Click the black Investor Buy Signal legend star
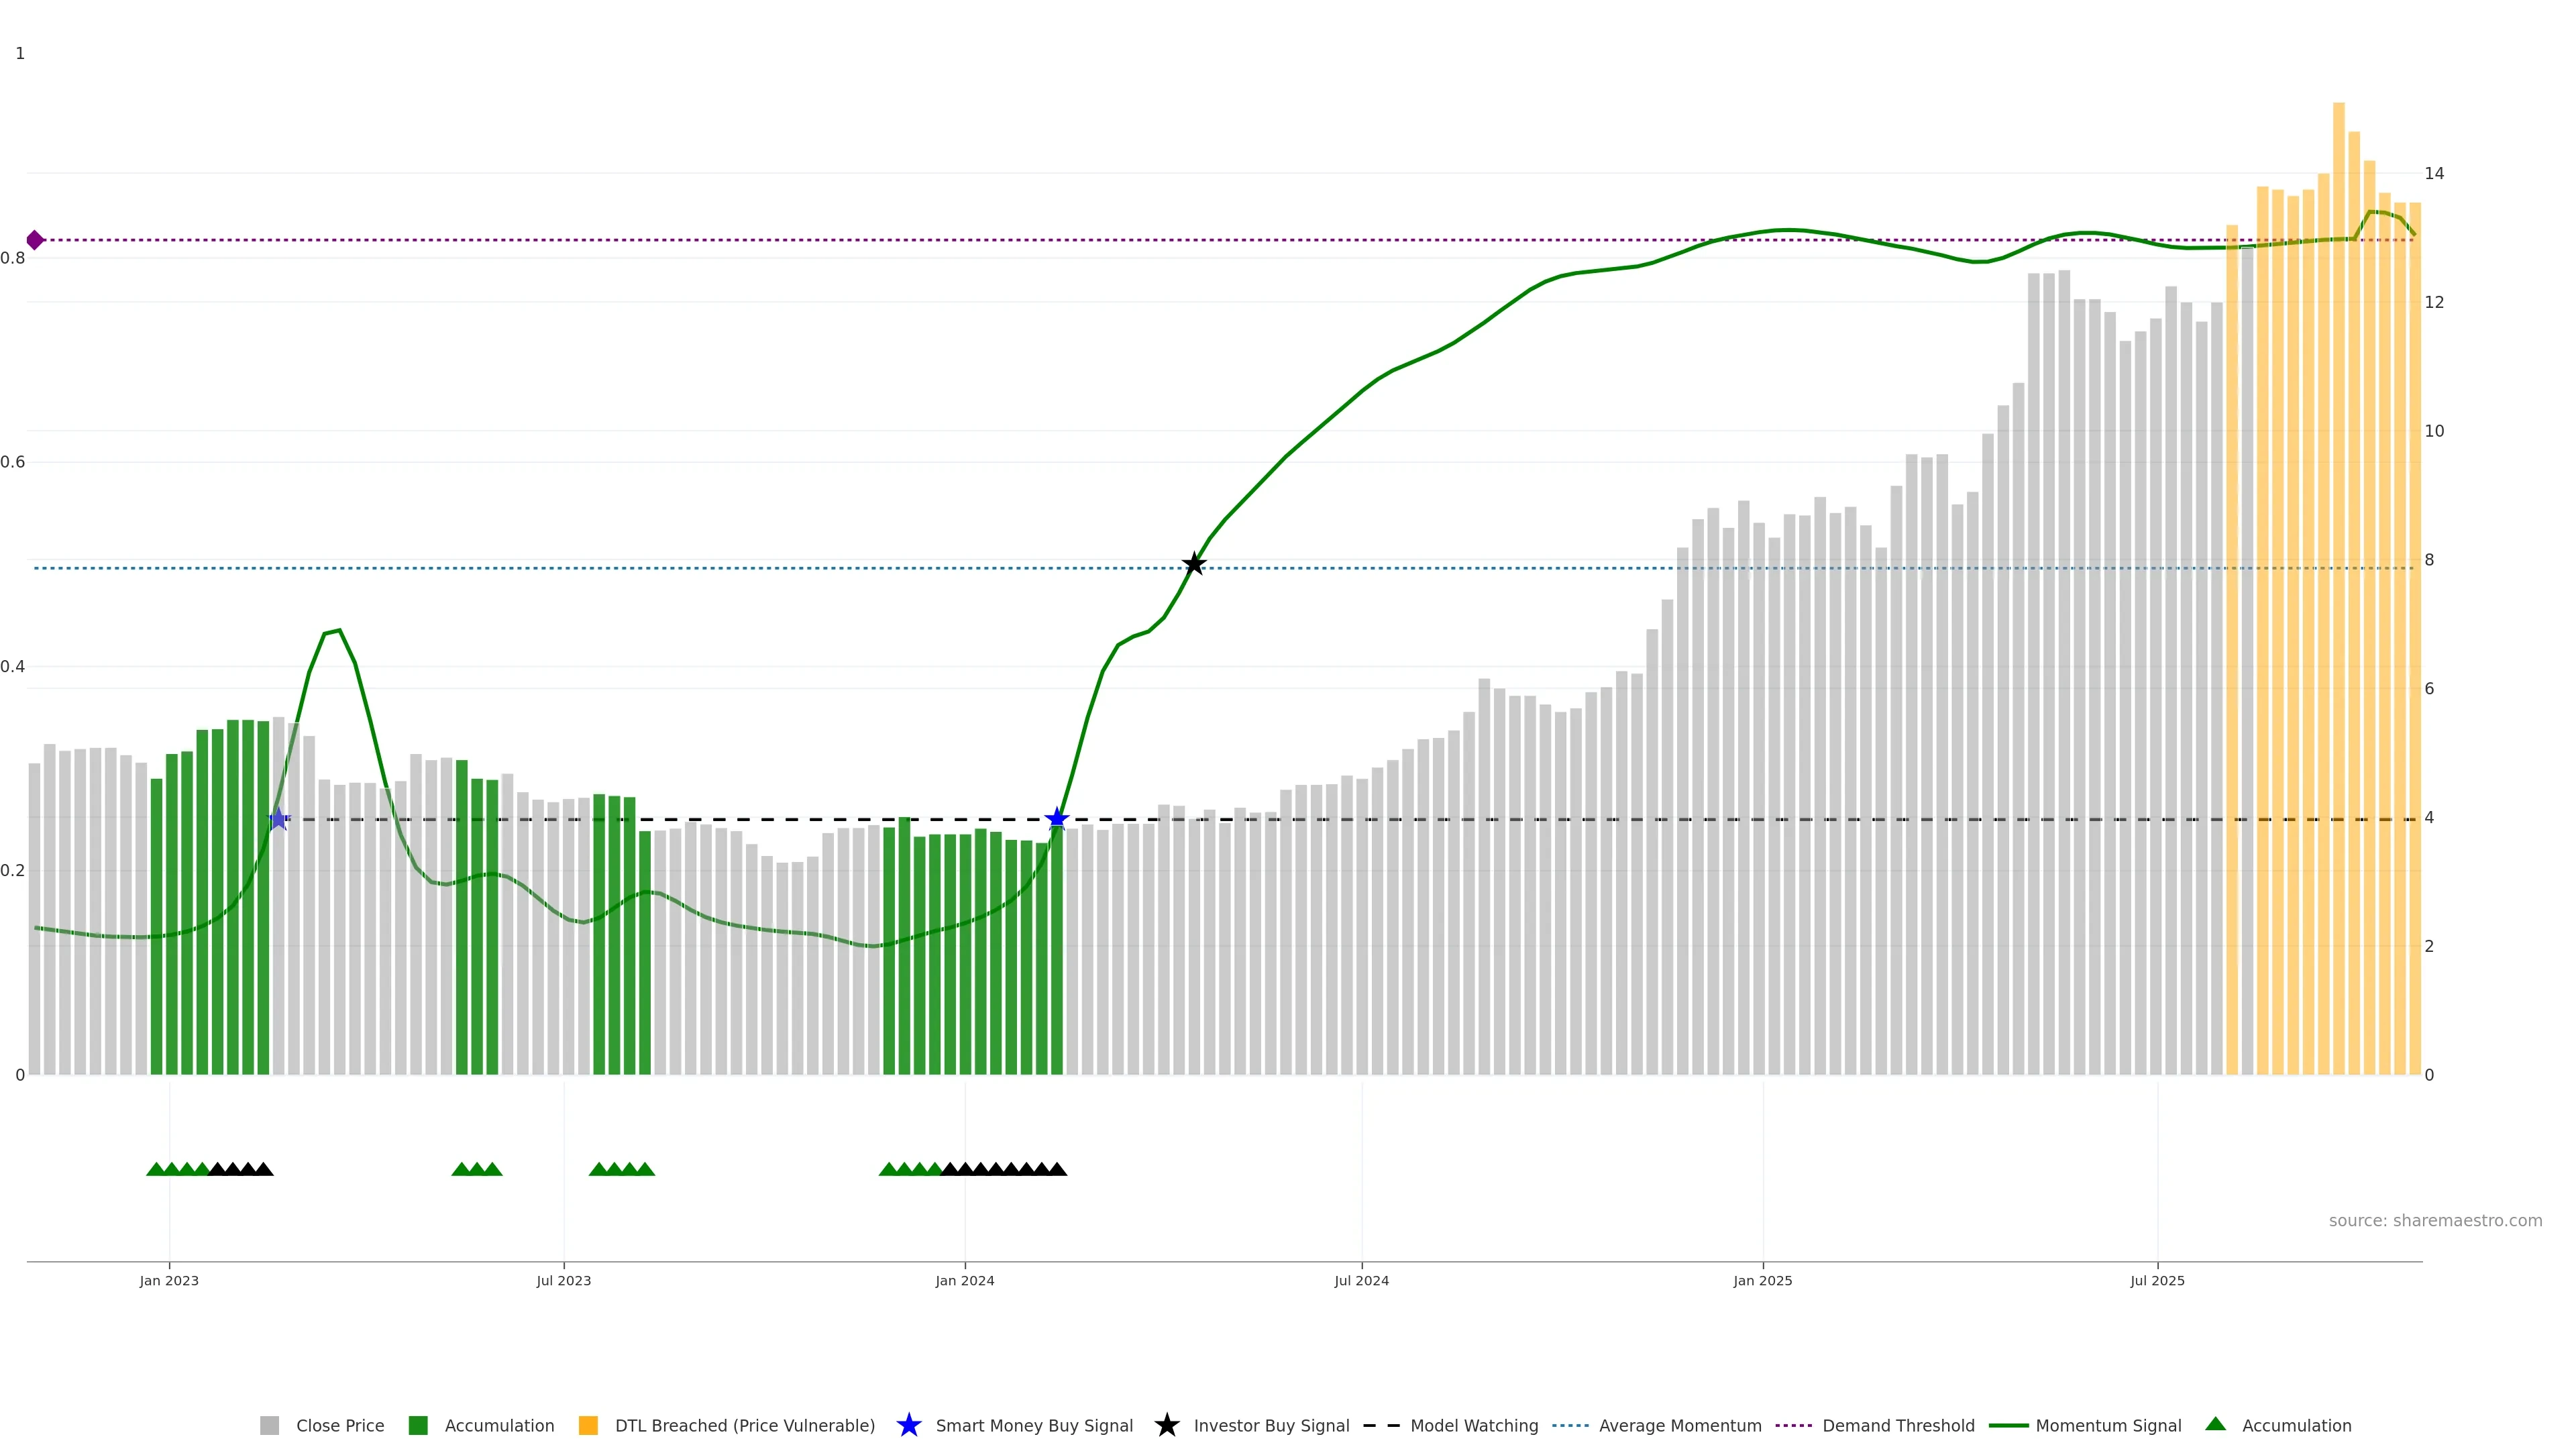 1166,1425
